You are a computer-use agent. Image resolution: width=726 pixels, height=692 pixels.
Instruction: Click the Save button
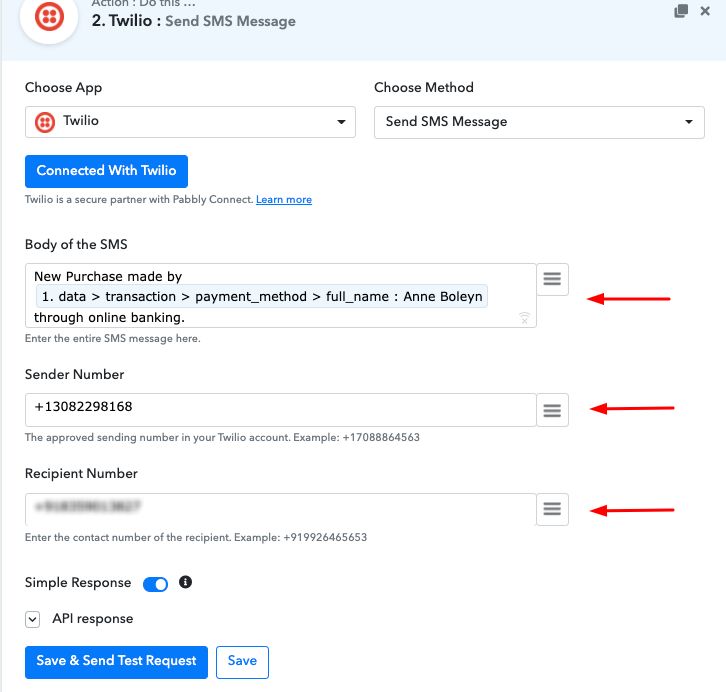click(x=242, y=662)
